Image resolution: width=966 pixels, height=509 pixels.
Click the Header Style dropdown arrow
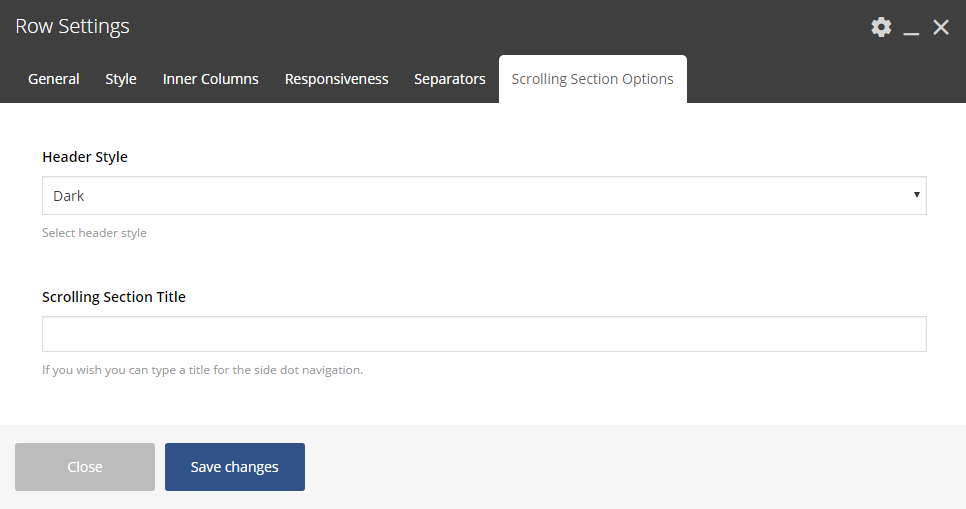click(x=917, y=195)
